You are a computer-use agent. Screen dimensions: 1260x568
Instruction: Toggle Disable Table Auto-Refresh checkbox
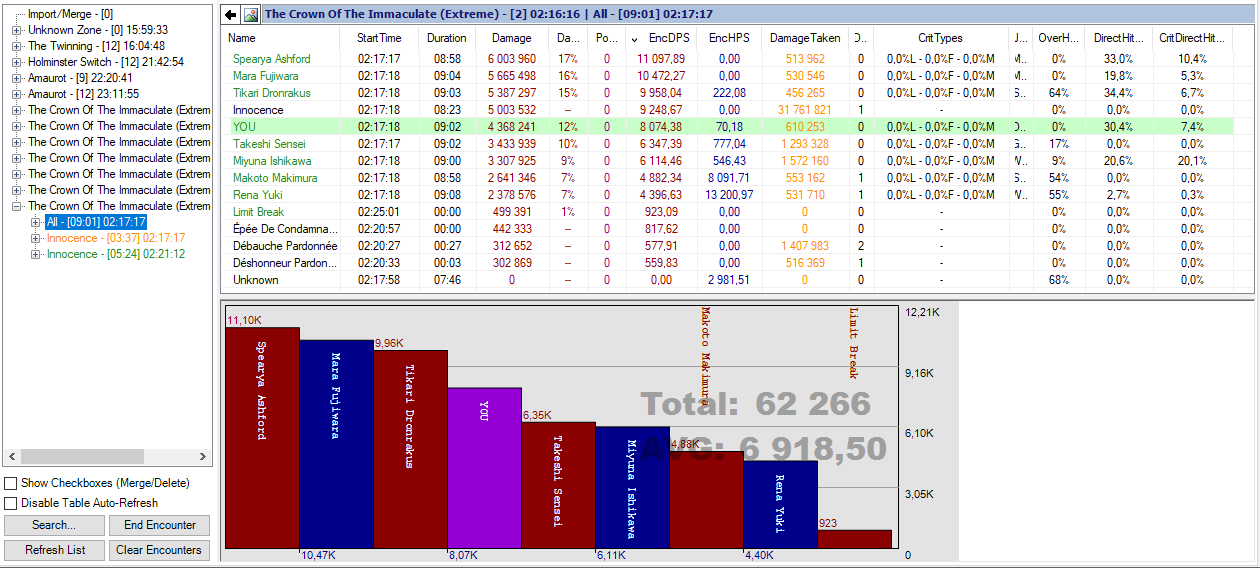pyautogui.click(x=11, y=503)
